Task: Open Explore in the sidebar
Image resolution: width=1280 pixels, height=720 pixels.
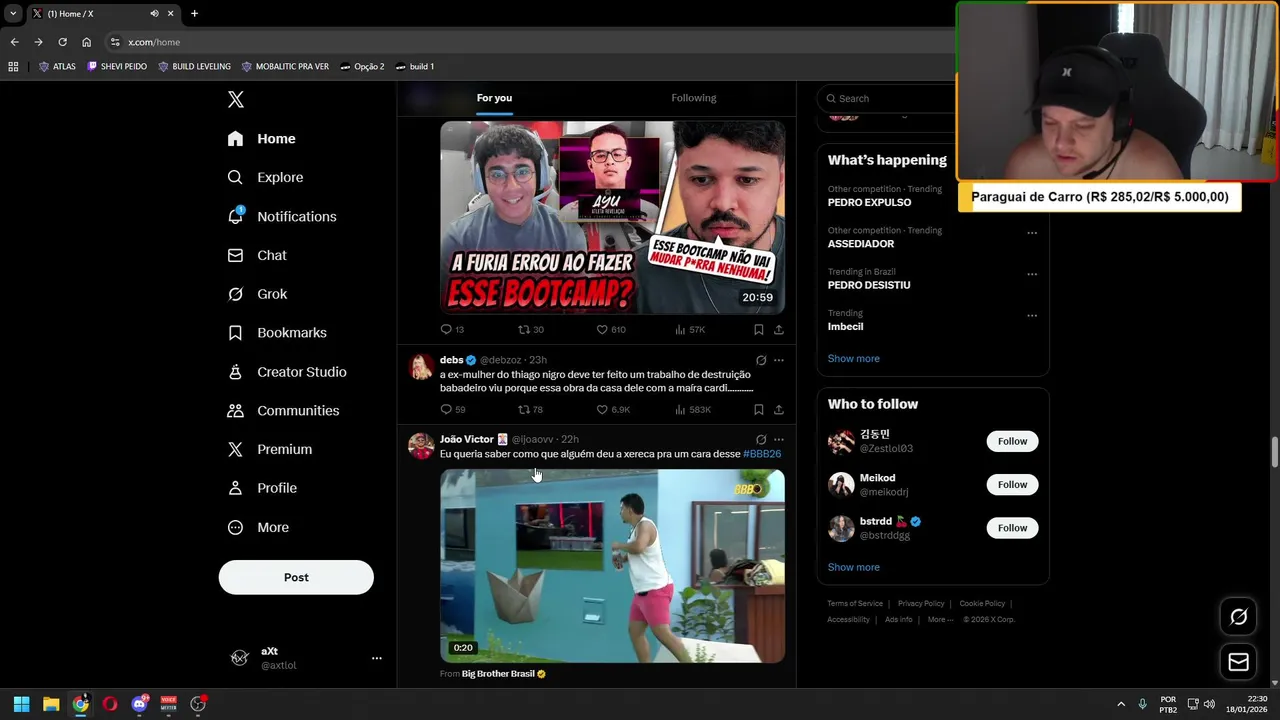Action: [x=265, y=177]
